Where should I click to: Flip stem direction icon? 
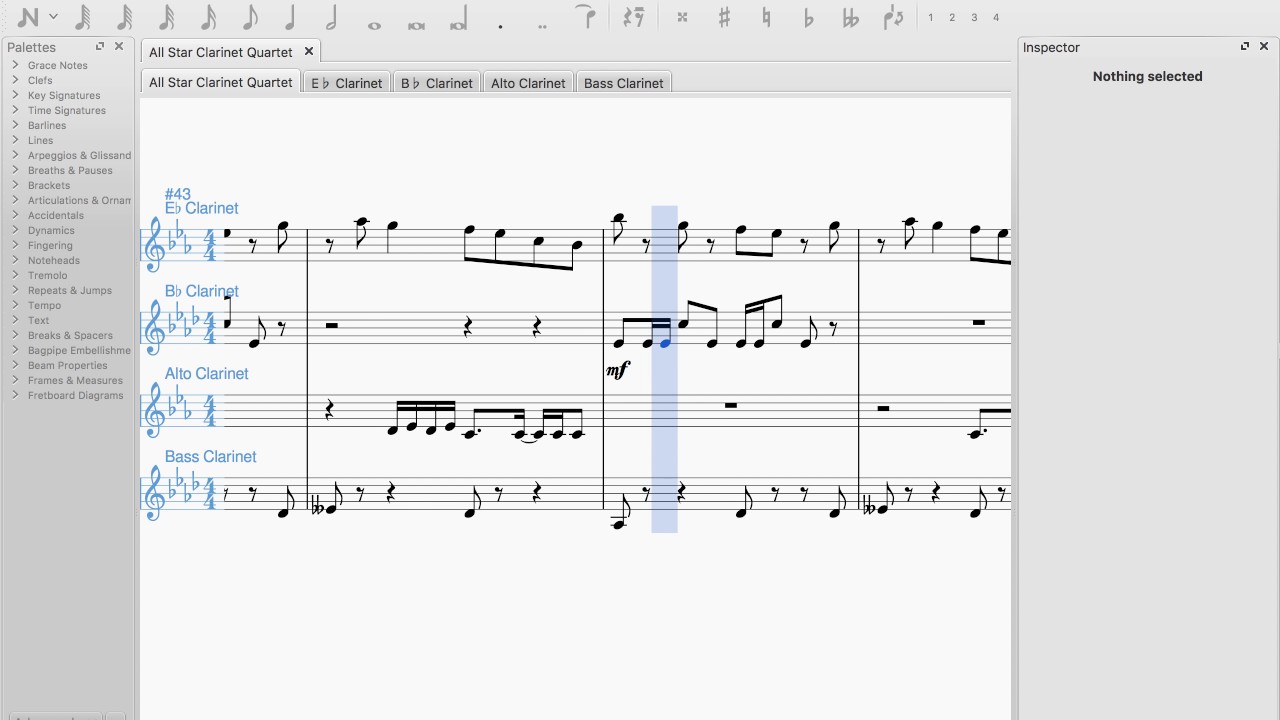pos(894,17)
